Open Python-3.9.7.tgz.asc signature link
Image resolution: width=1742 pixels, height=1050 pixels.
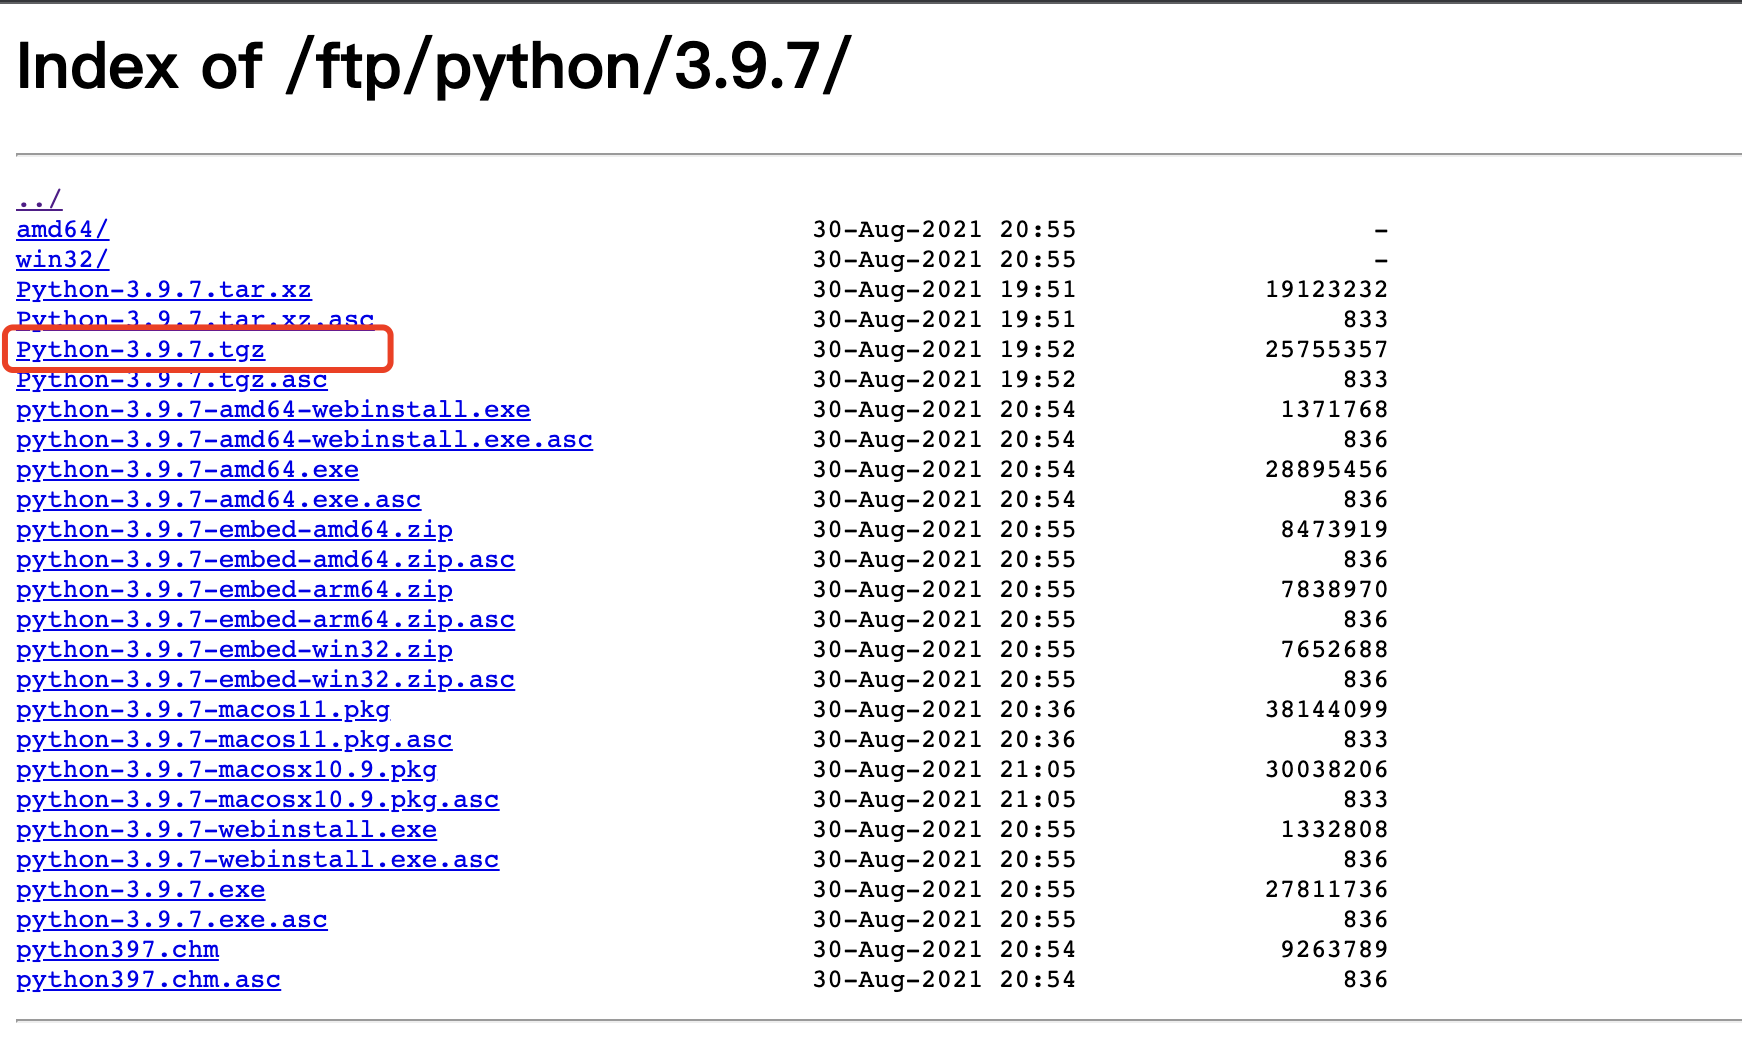click(x=172, y=379)
